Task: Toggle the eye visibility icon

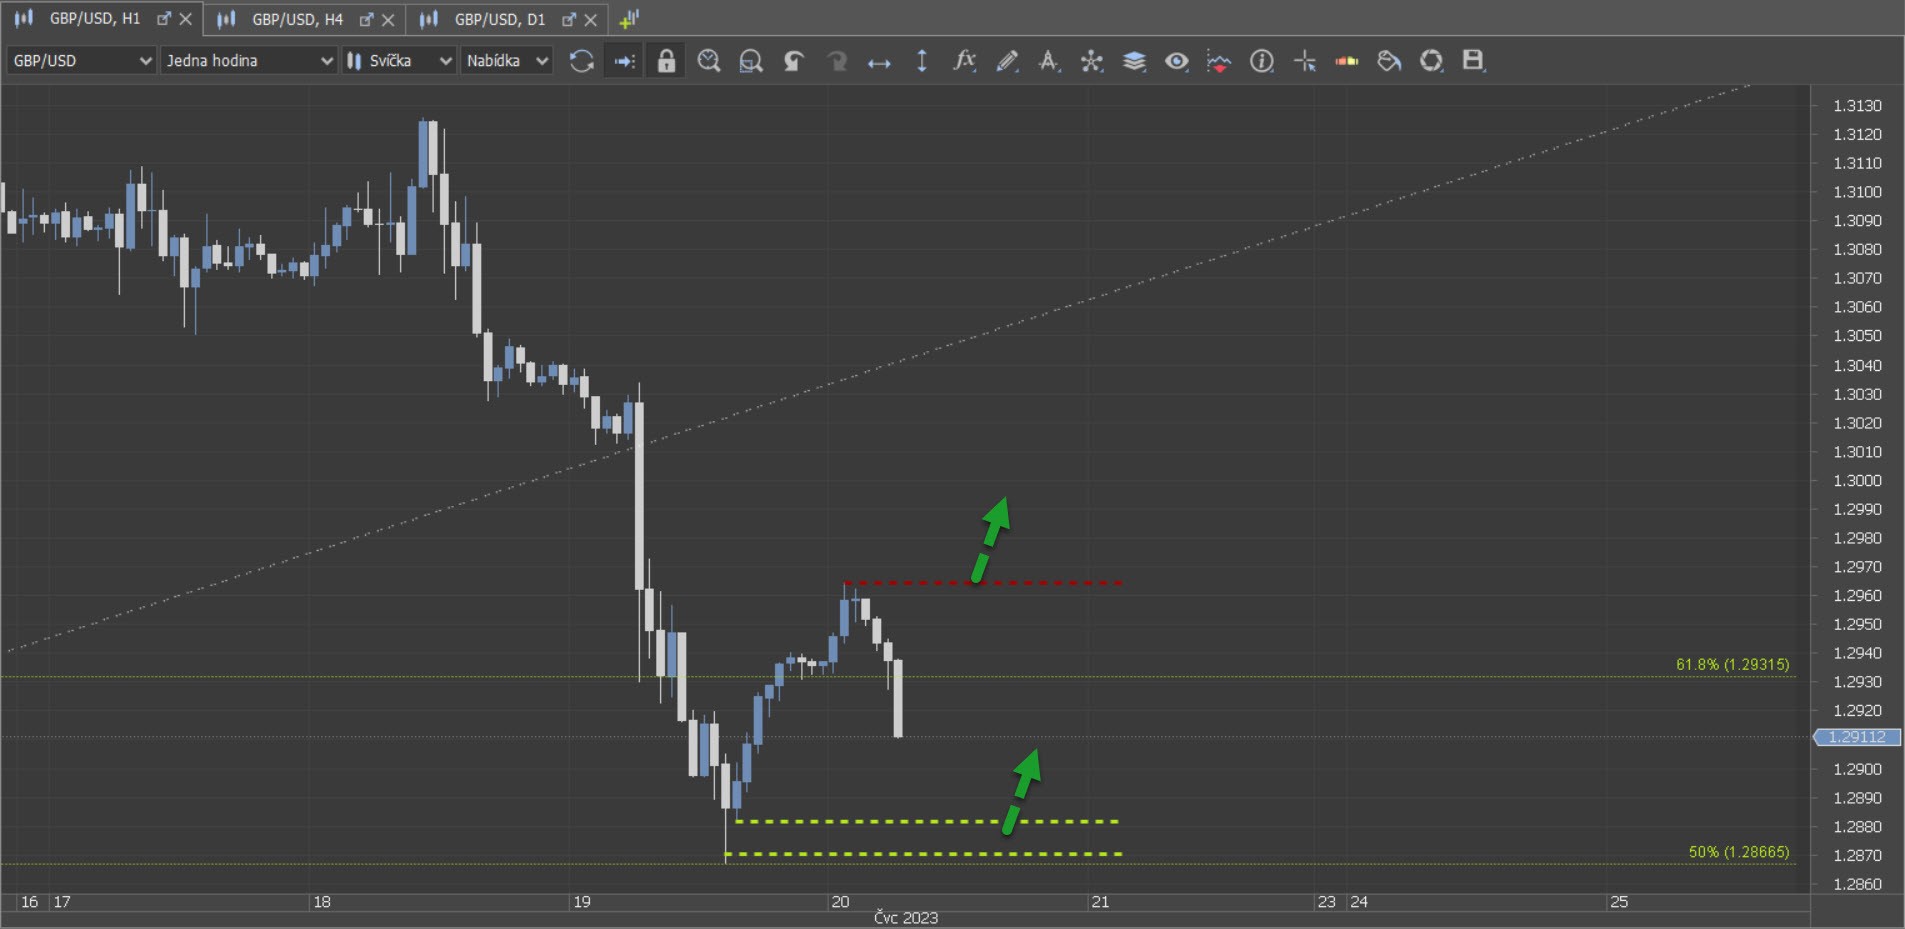Action: point(1176,61)
